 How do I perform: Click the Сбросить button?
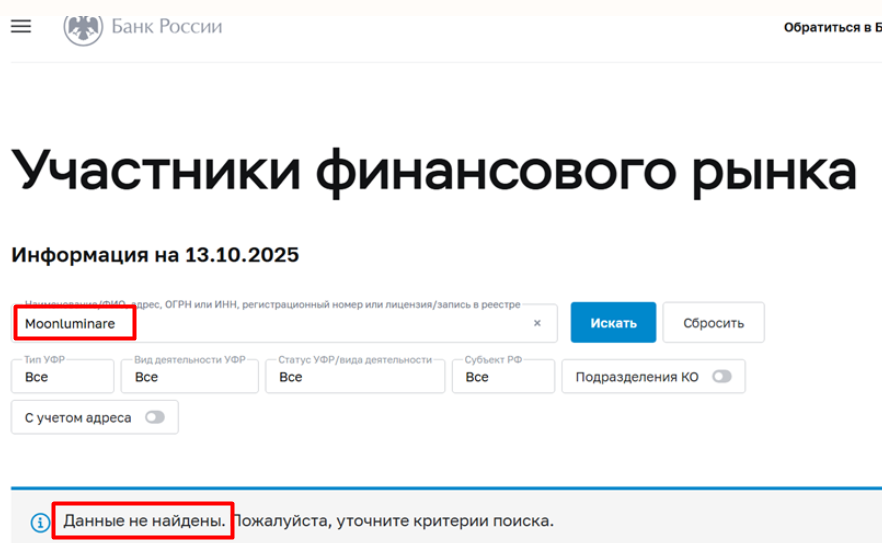point(713,322)
